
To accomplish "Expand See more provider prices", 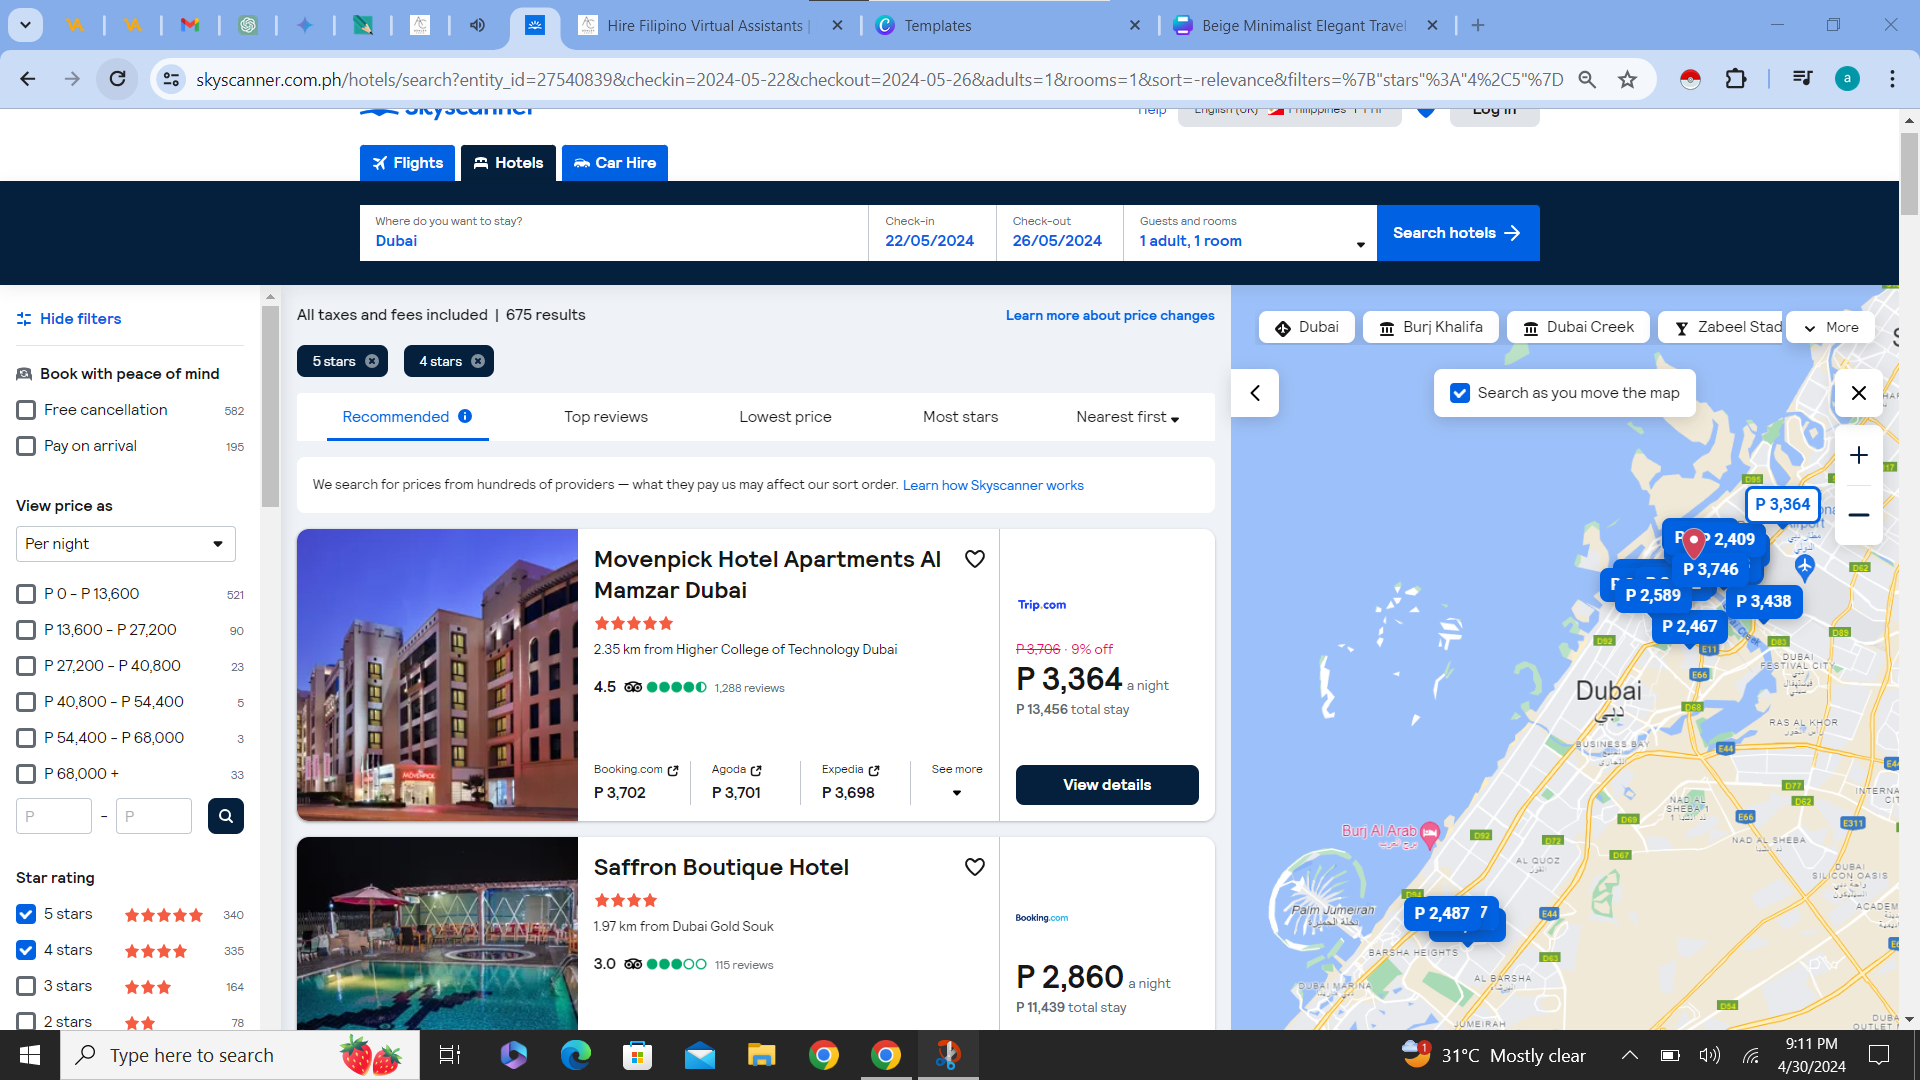I will pyautogui.click(x=956, y=782).
